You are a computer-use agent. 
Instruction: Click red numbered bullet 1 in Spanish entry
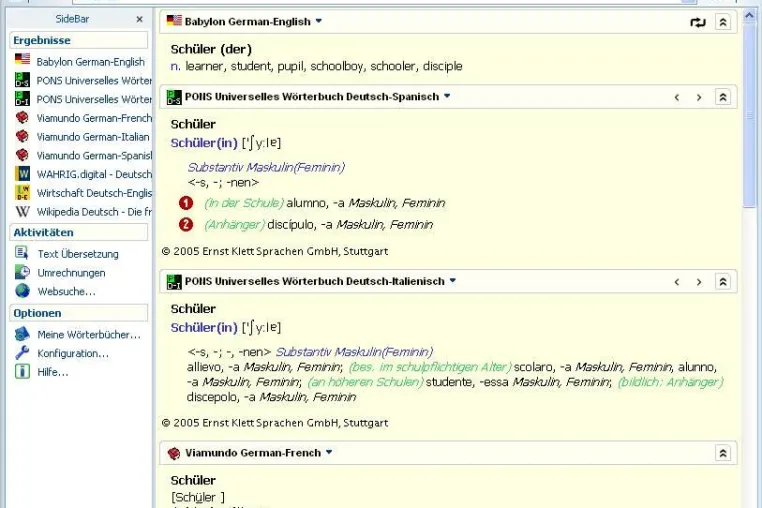click(x=186, y=203)
